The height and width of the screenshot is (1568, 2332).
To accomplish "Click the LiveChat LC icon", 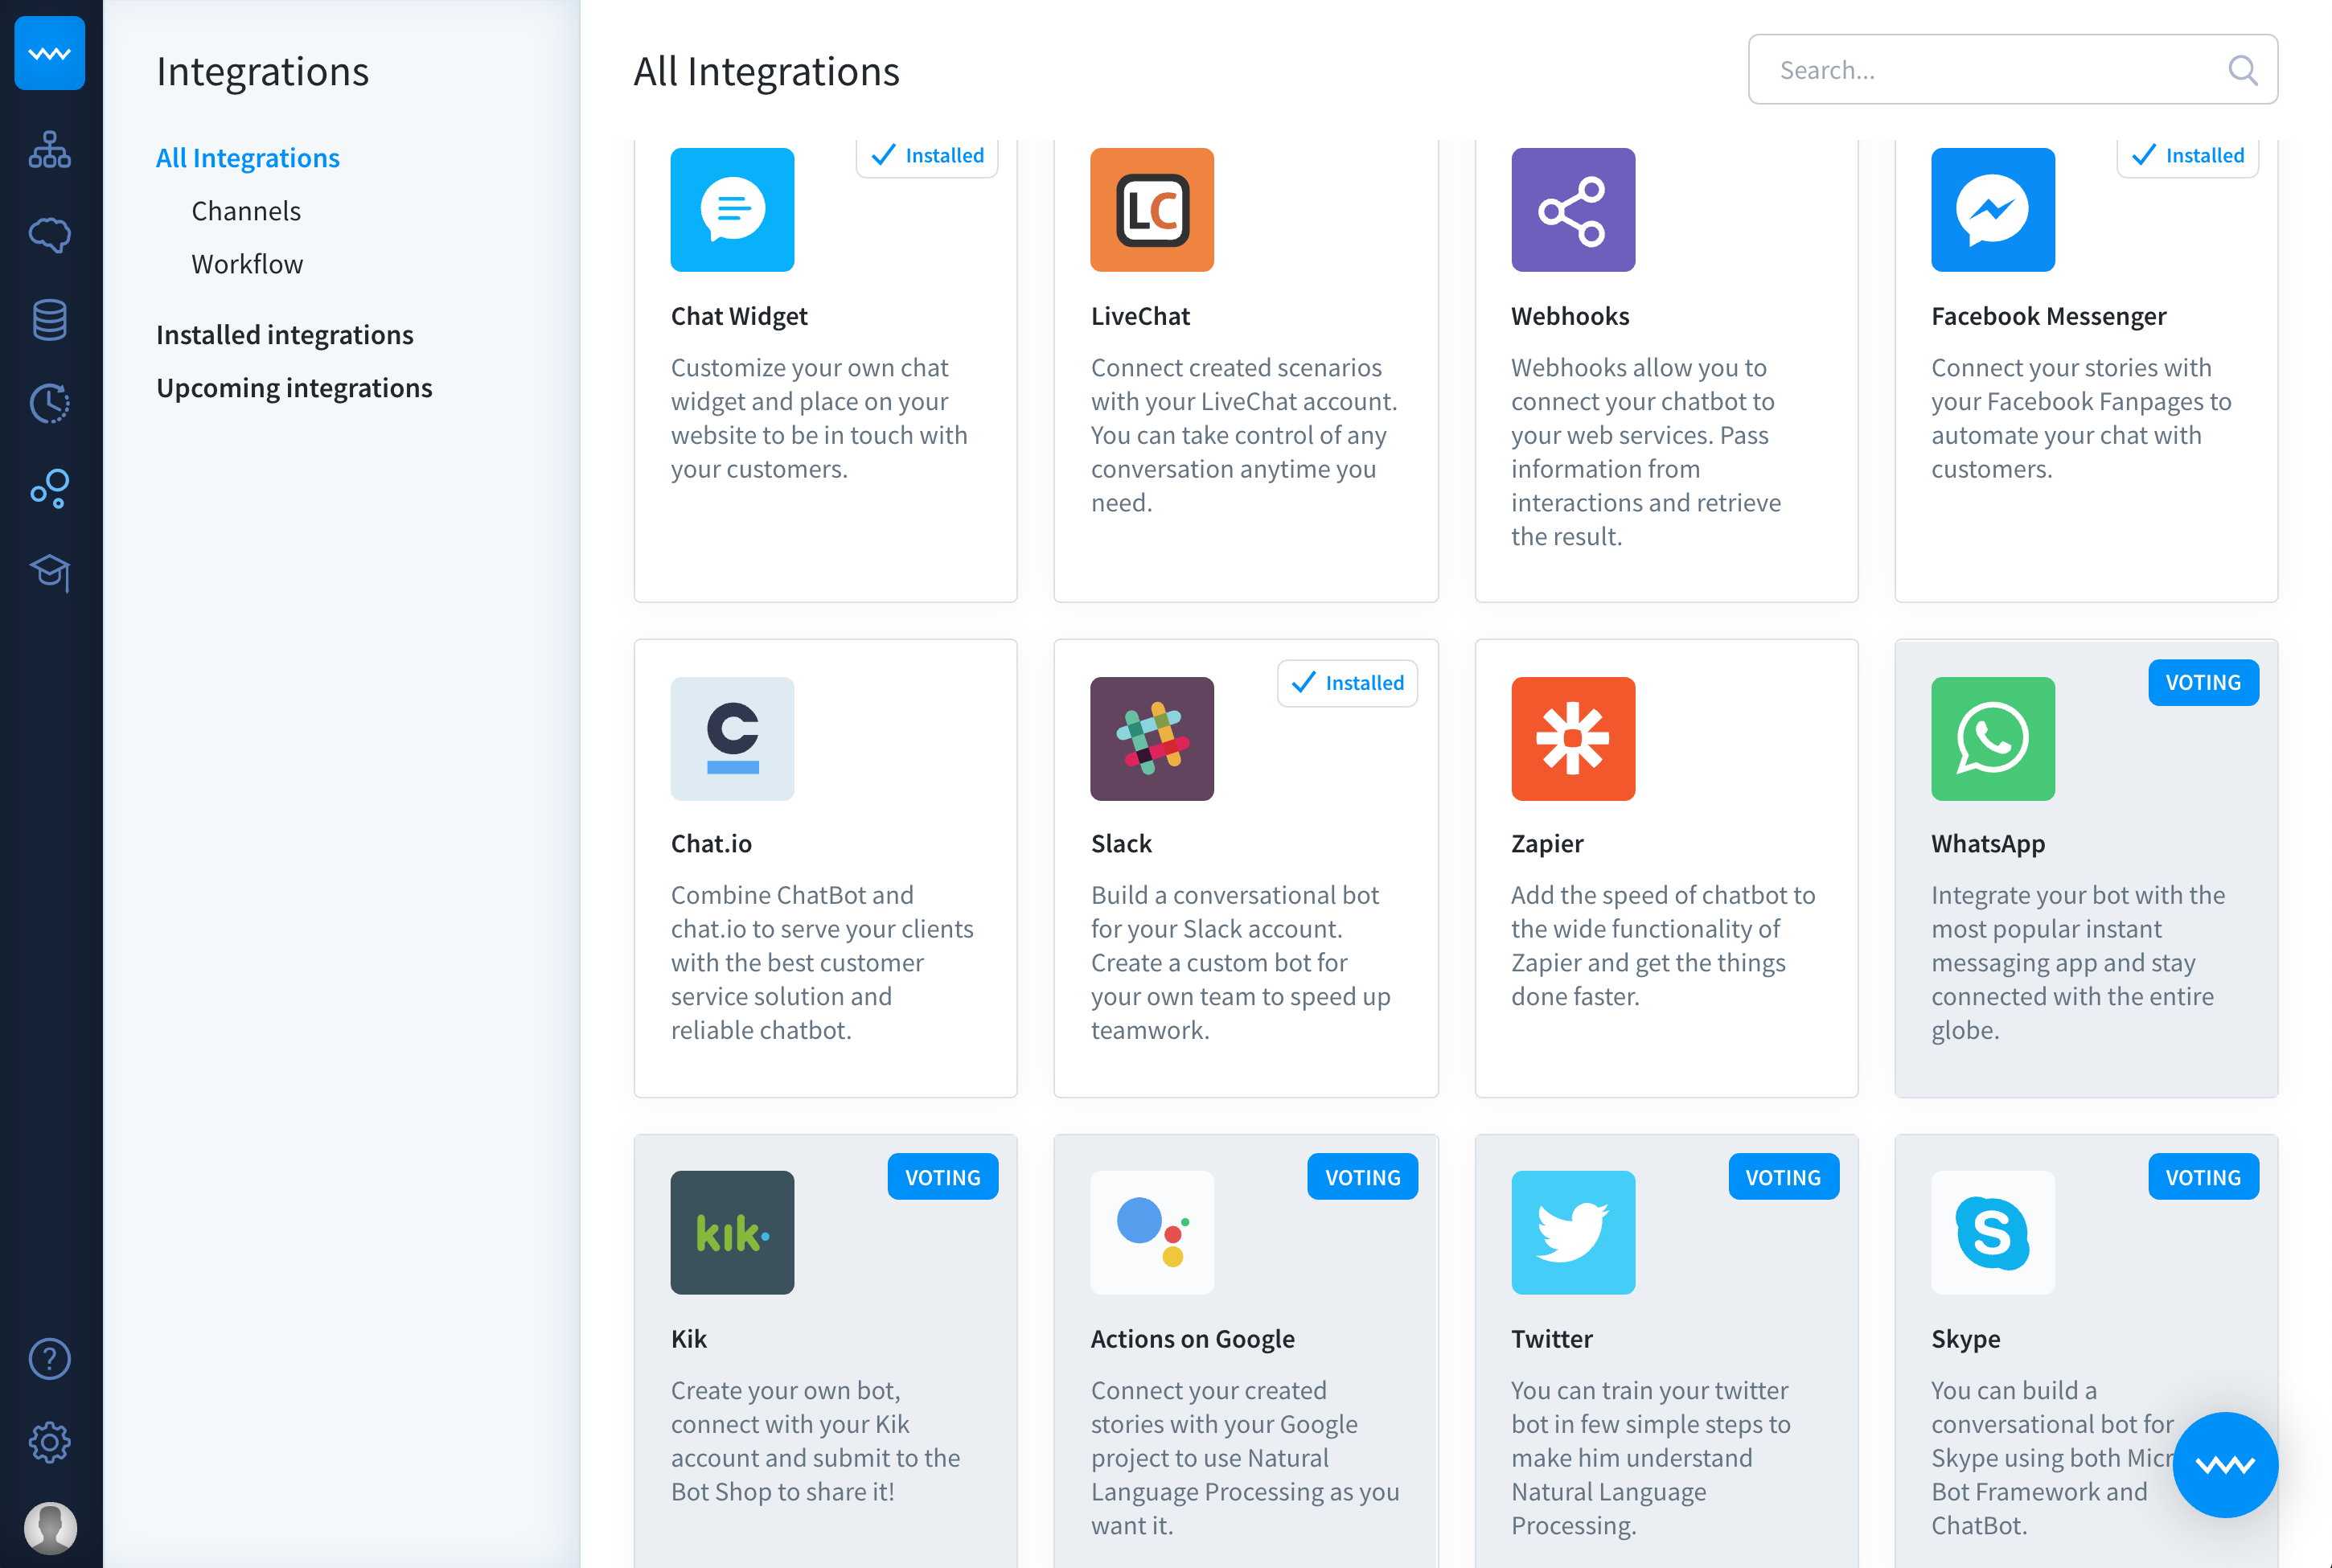I will point(1152,210).
